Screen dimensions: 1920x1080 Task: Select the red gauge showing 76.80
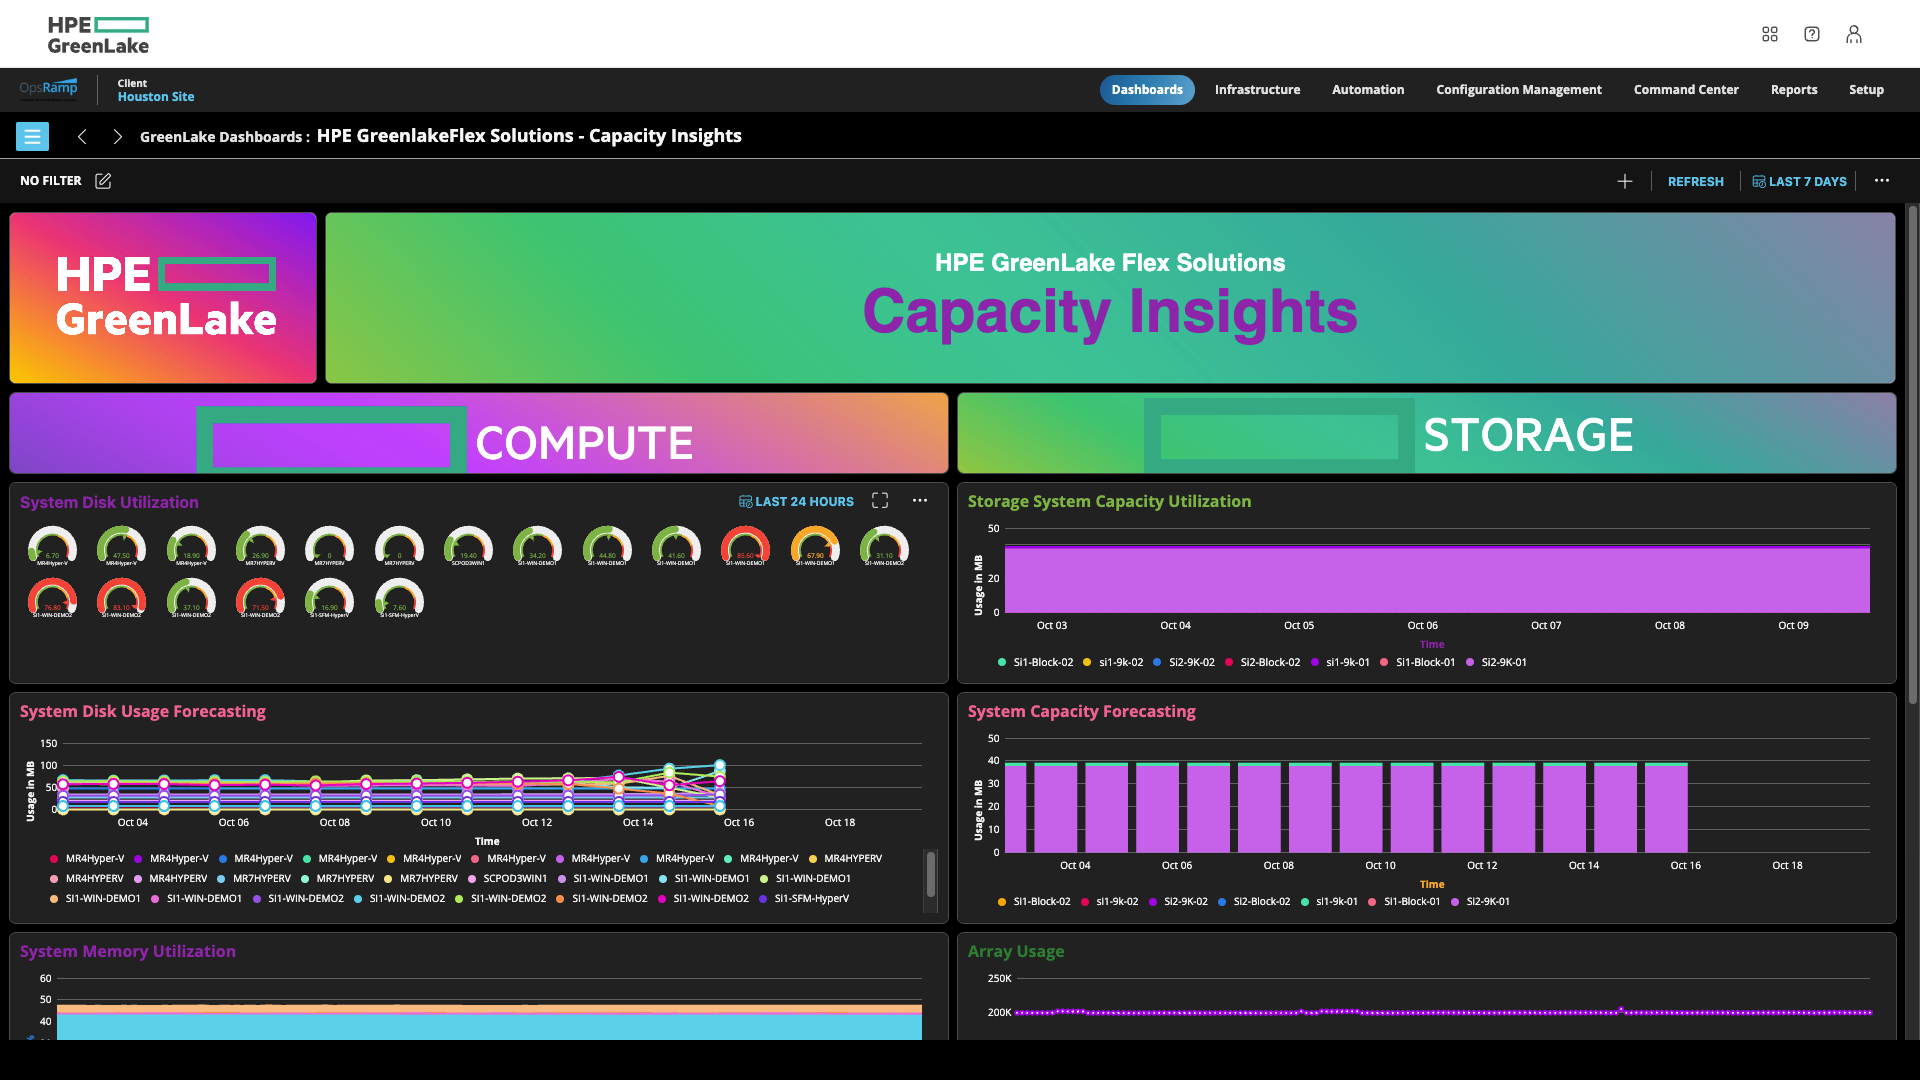coord(52,599)
